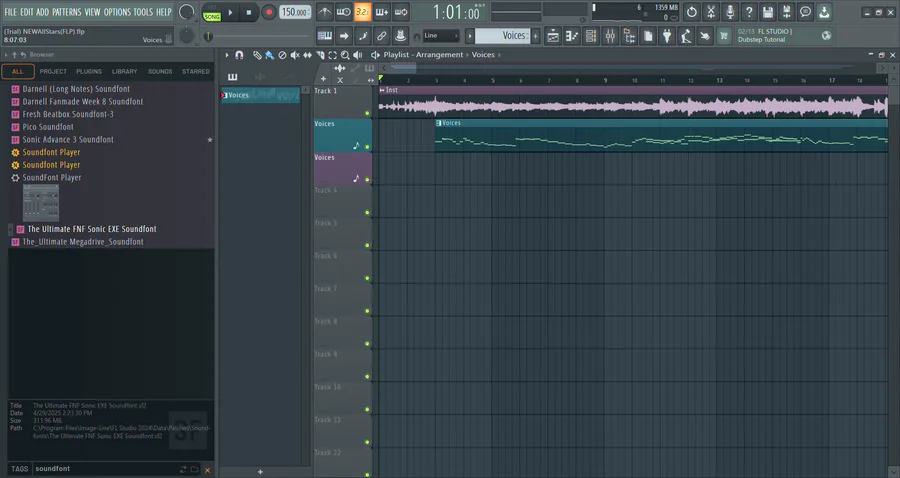This screenshot has width=900, height=478.
Task: Toggle the 3.2 countdown before recording
Action: click(x=363, y=11)
